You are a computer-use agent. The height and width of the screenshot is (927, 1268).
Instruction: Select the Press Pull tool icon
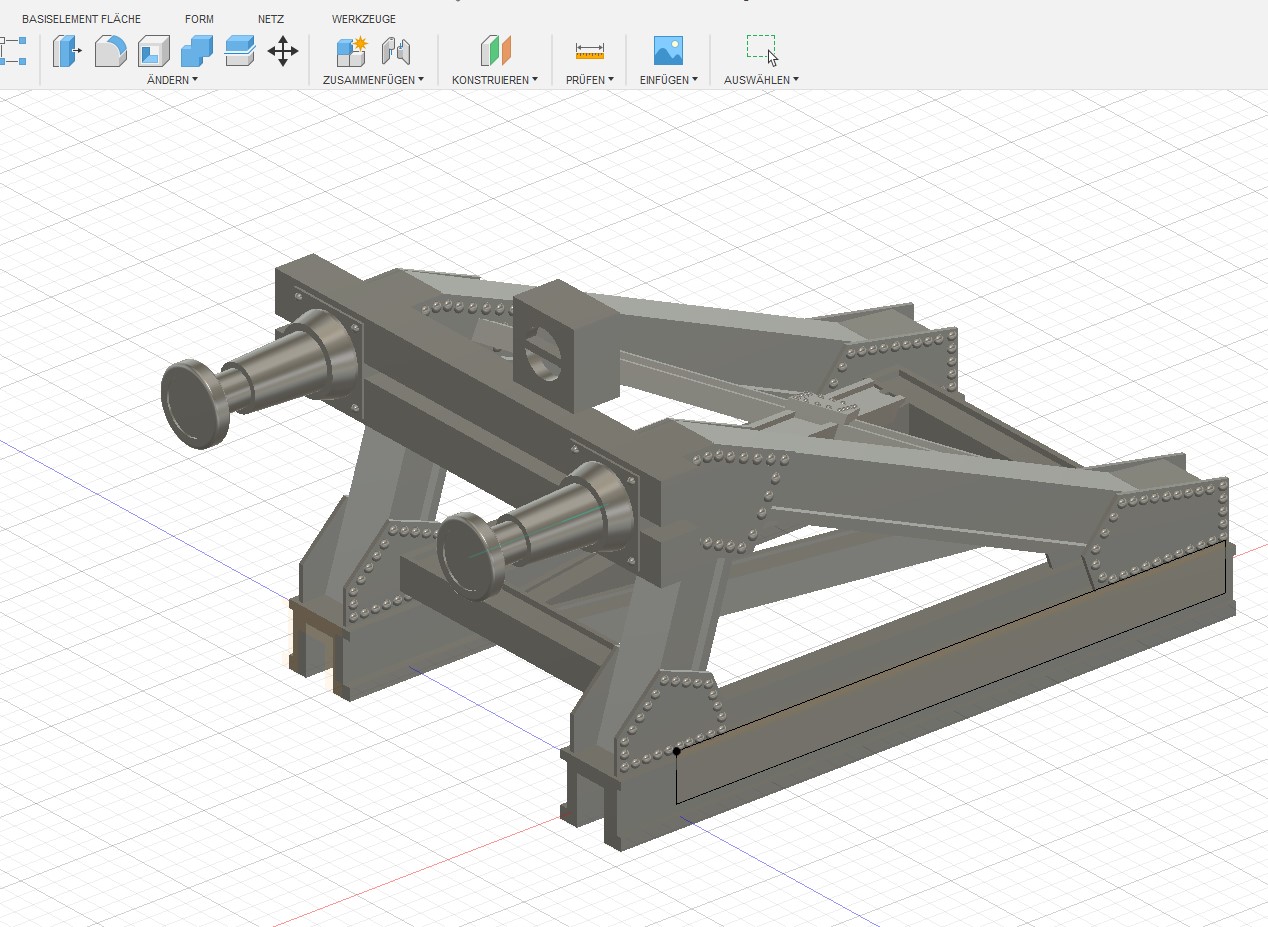[67, 51]
